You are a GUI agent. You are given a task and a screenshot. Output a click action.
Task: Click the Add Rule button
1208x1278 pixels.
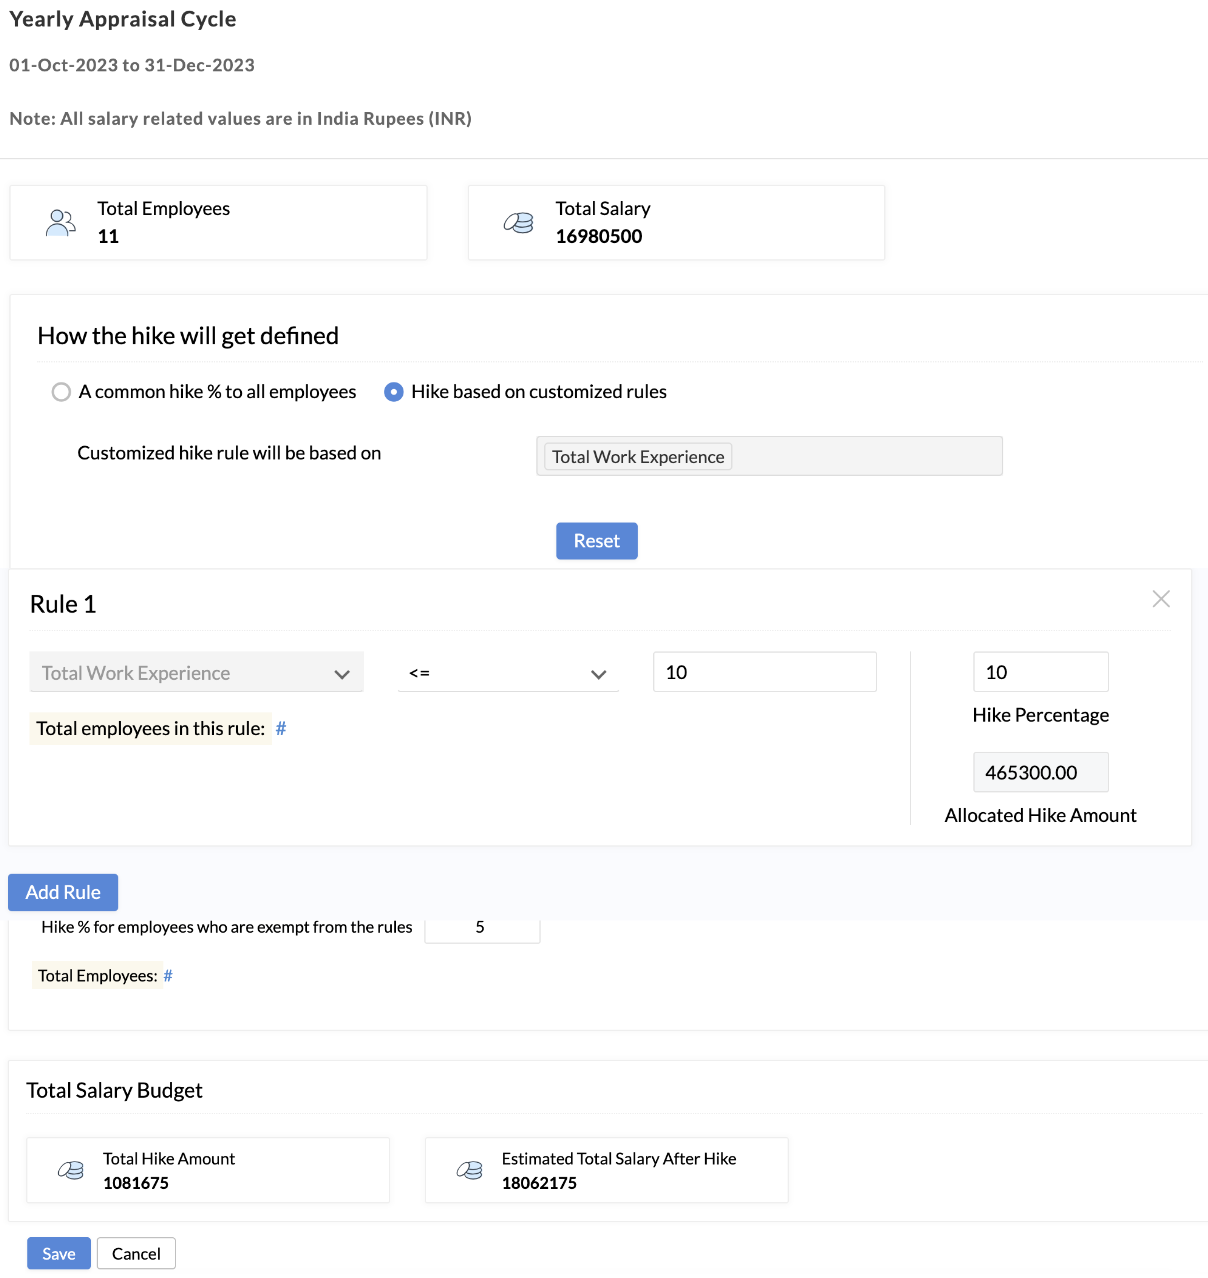coord(63,892)
